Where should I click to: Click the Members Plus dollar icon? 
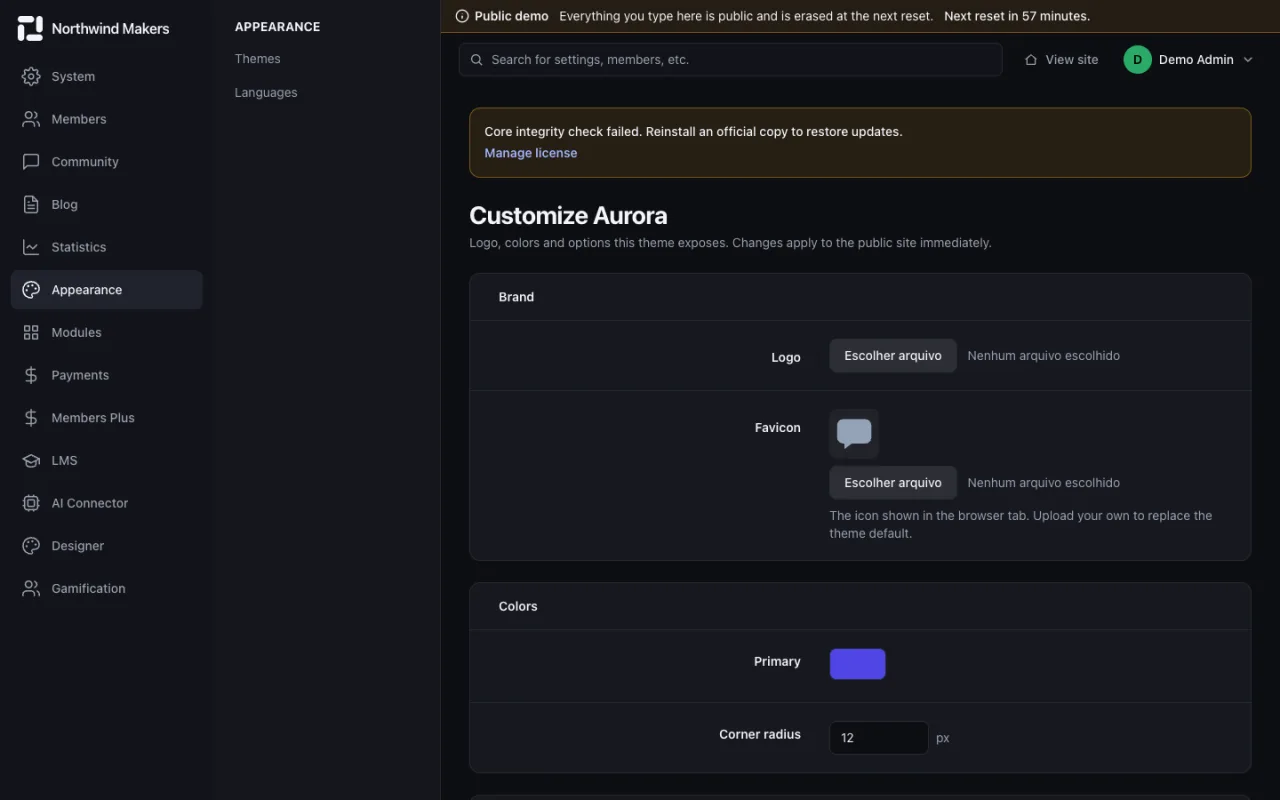tap(31, 418)
